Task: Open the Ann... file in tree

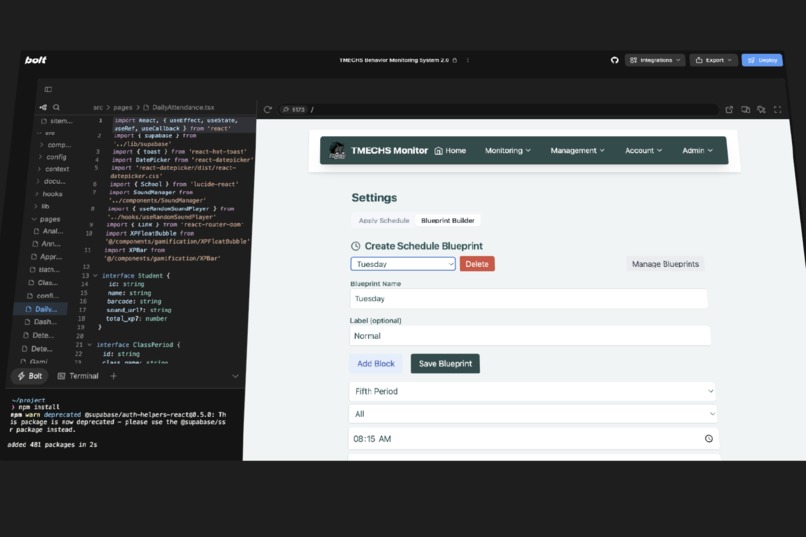Action: pos(47,244)
